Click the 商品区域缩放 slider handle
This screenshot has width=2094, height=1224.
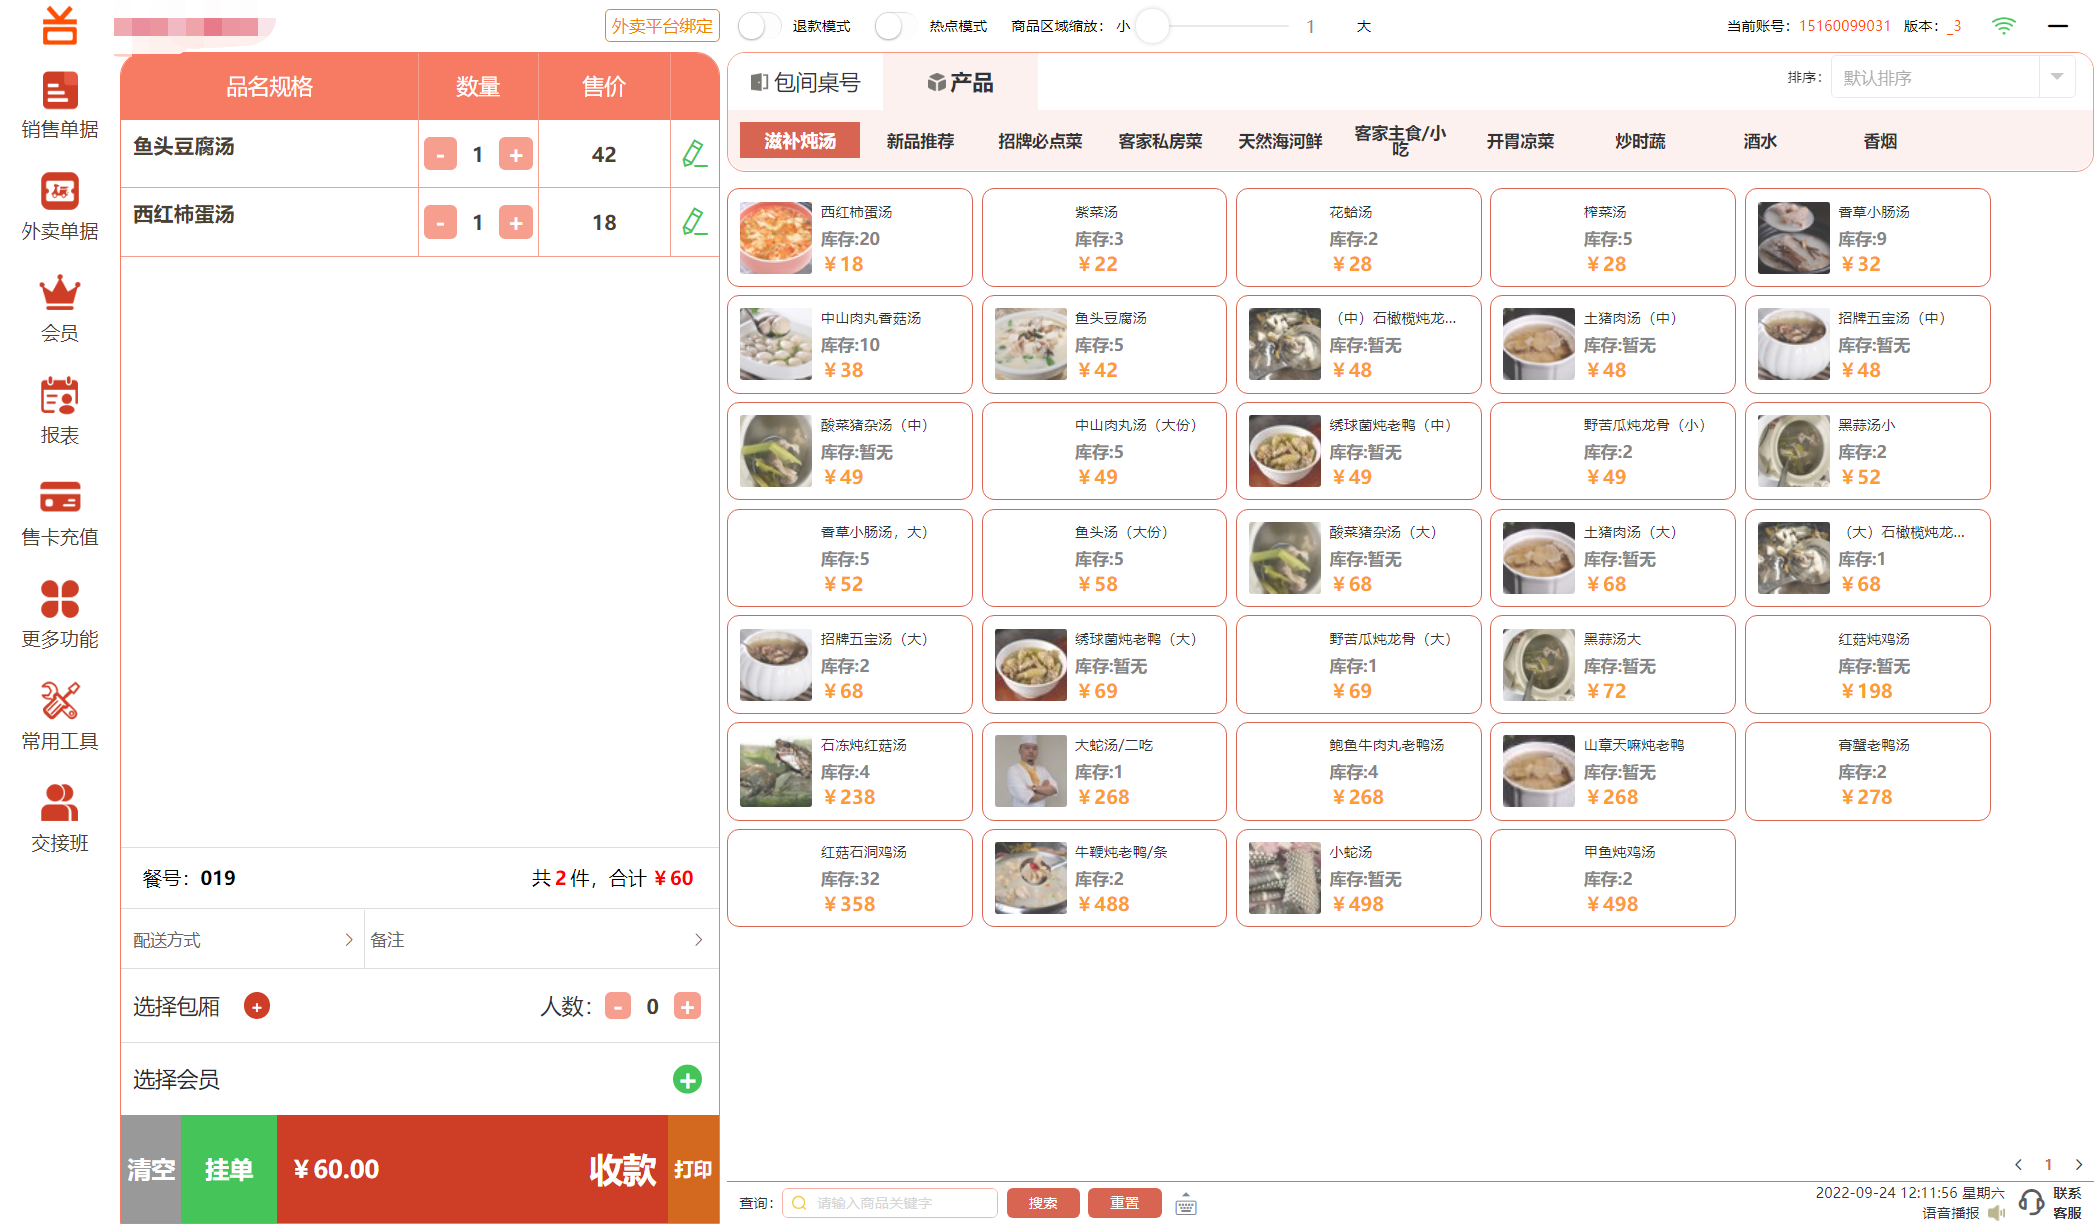pyautogui.click(x=1152, y=26)
